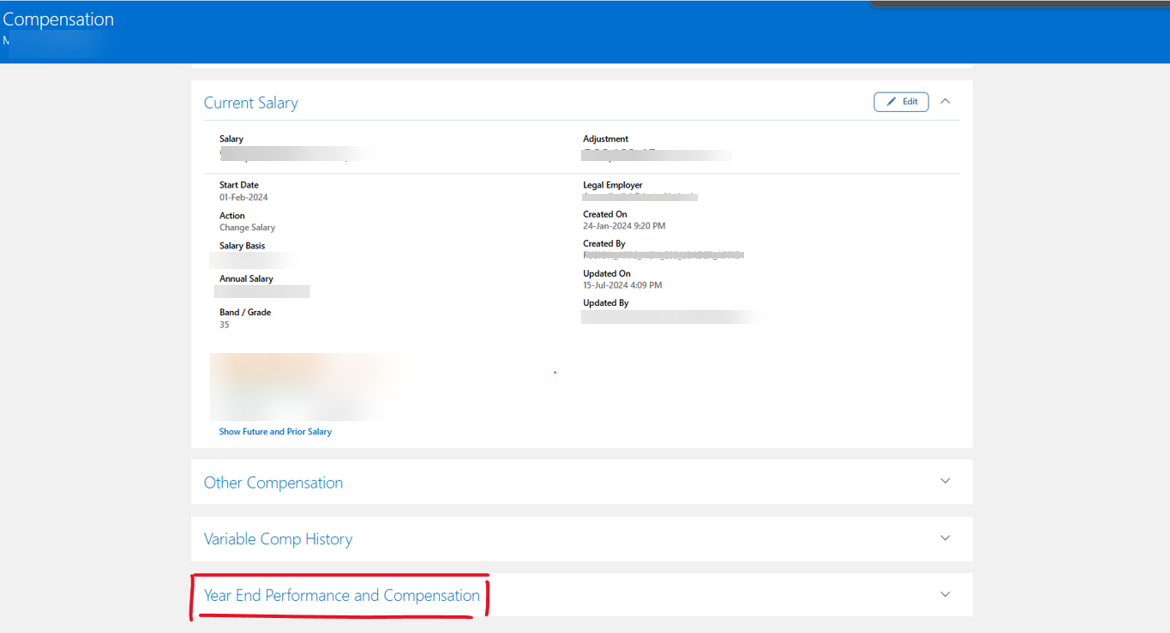Screen dimensions: 1170x633
Task: Select the circled Year End Performance heading
Action: click(x=341, y=594)
